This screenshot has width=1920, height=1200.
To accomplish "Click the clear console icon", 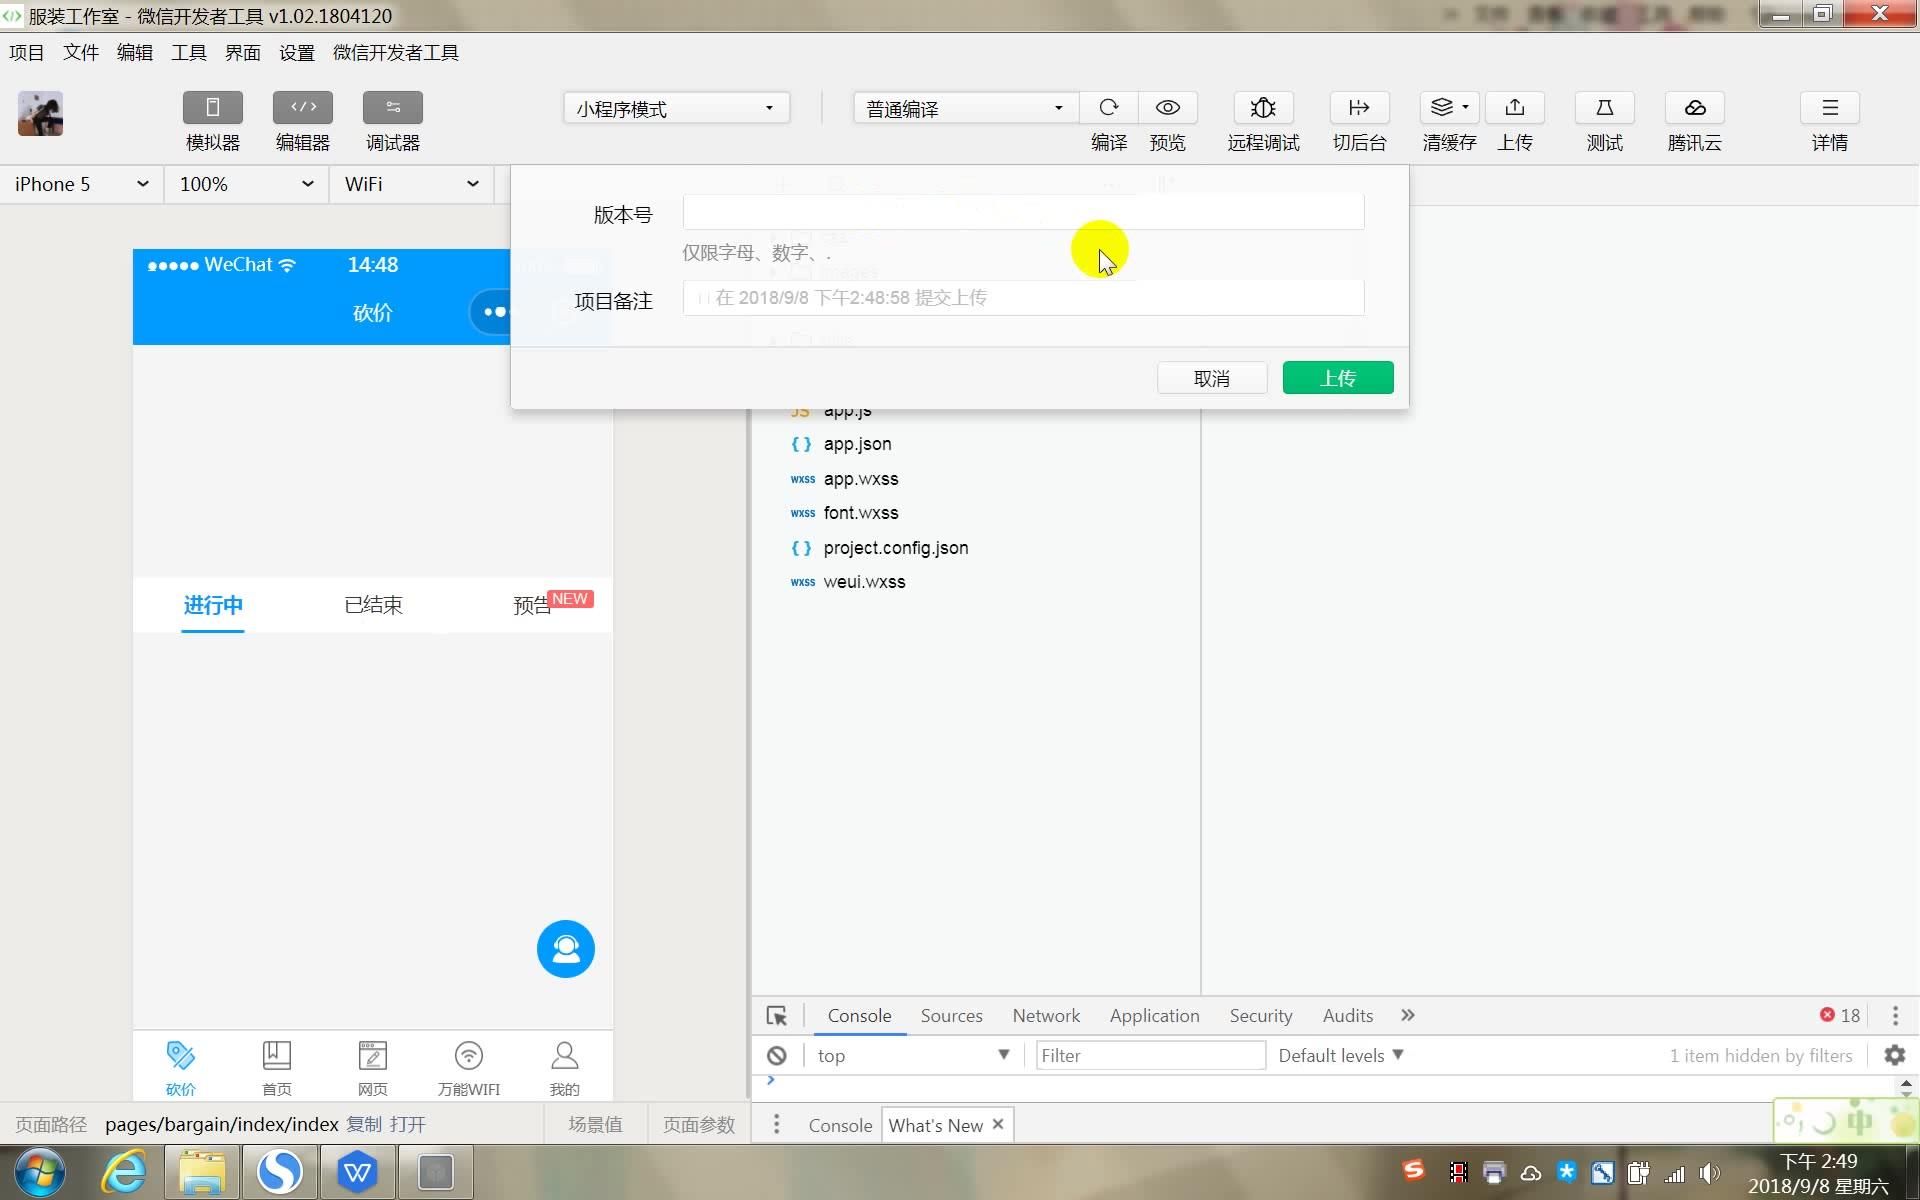I will tap(777, 1055).
